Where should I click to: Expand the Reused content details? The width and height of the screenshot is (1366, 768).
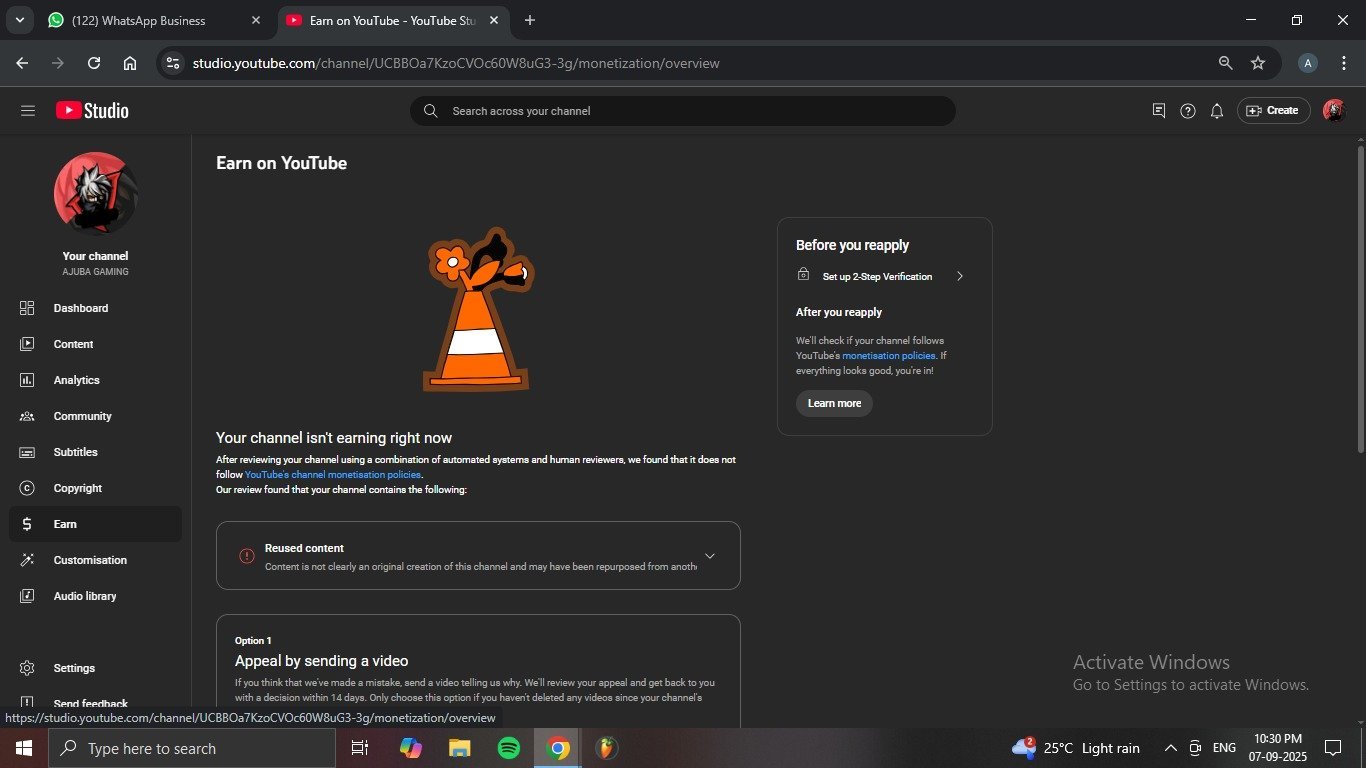click(x=709, y=556)
